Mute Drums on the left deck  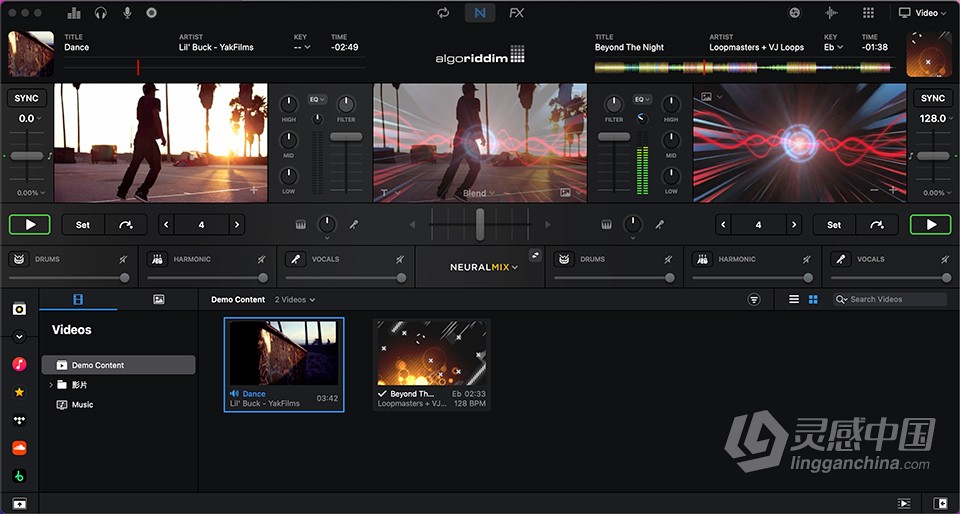124,259
